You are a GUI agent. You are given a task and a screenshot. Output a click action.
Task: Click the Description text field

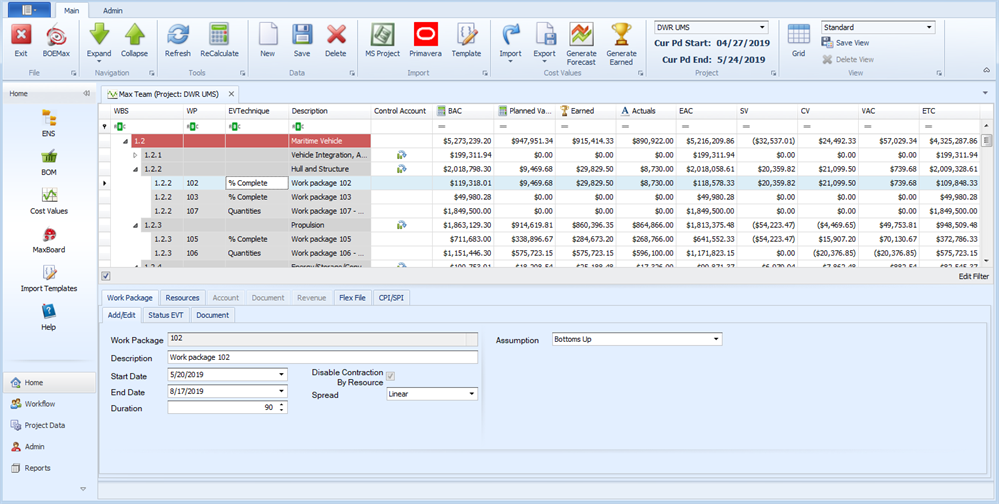pos(323,357)
